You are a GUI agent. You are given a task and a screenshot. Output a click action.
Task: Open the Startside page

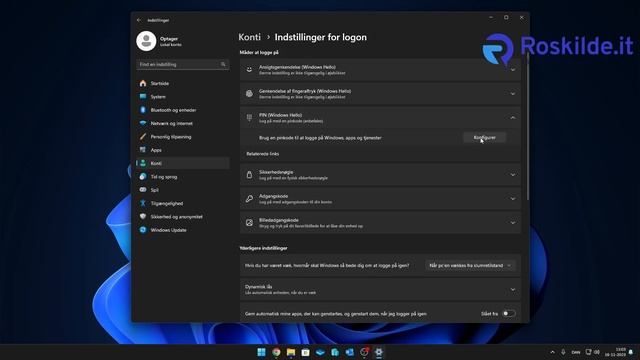[182, 83]
